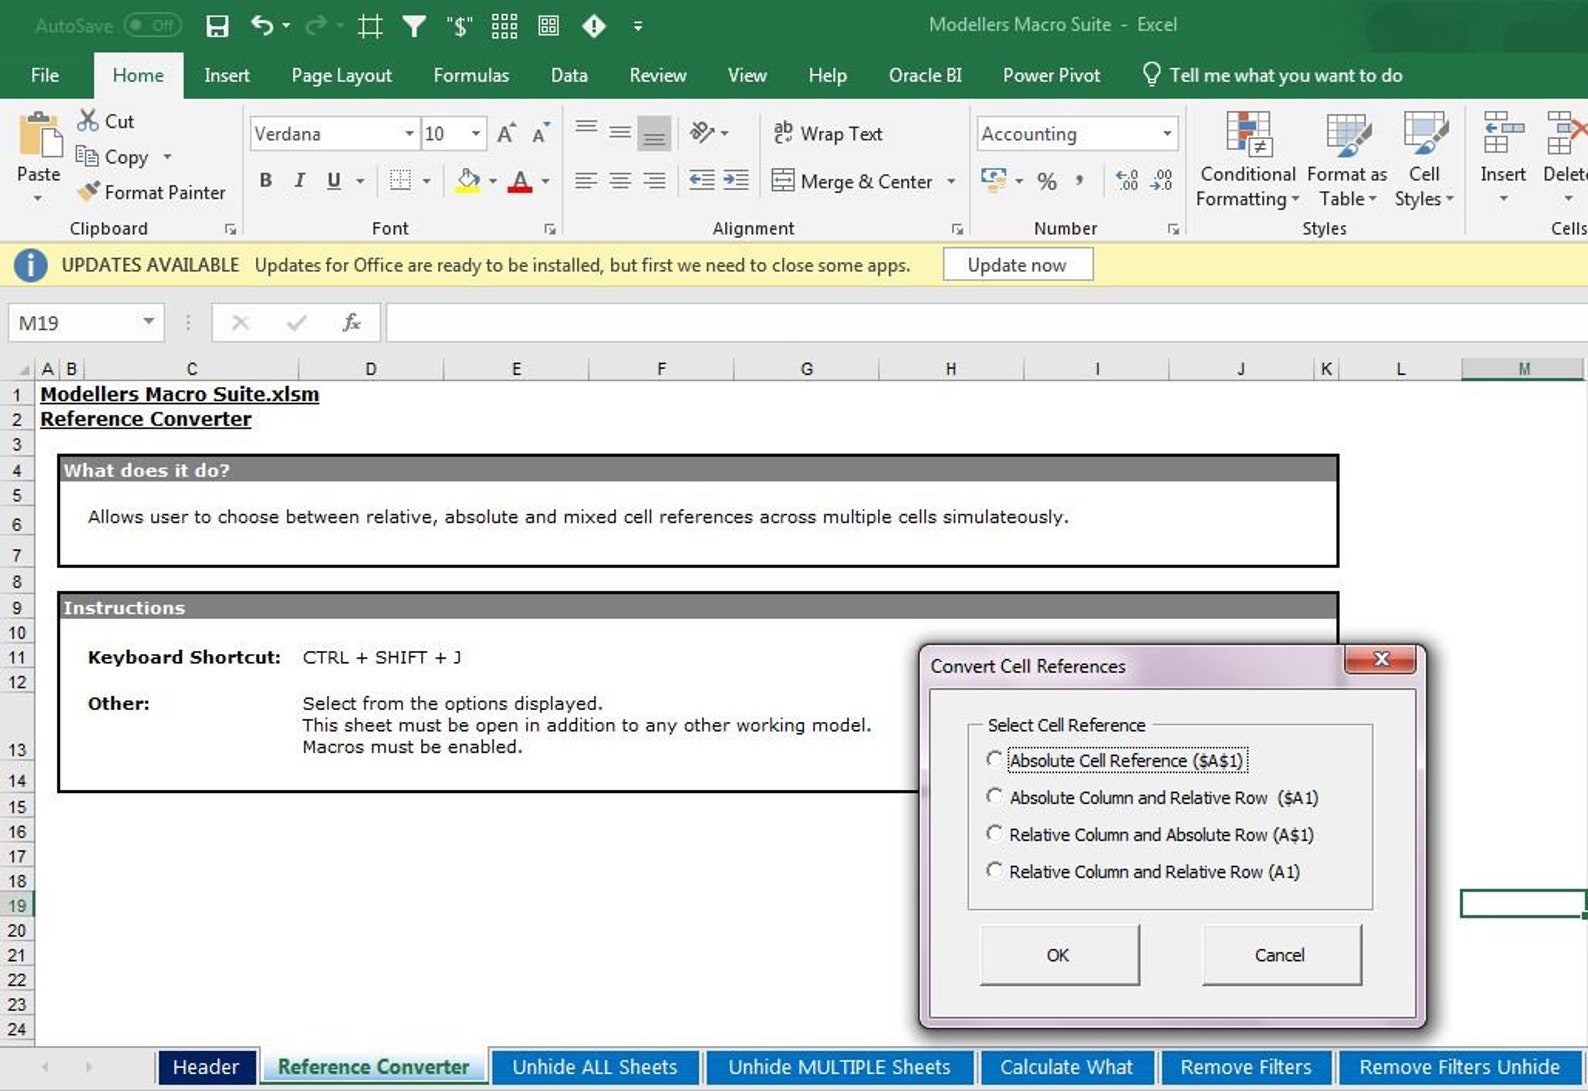Image resolution: width=1588 pixels, height=1091 pixels.
Task: Open the font name dropdown (Verdana)
Action: tap(408, 133)
